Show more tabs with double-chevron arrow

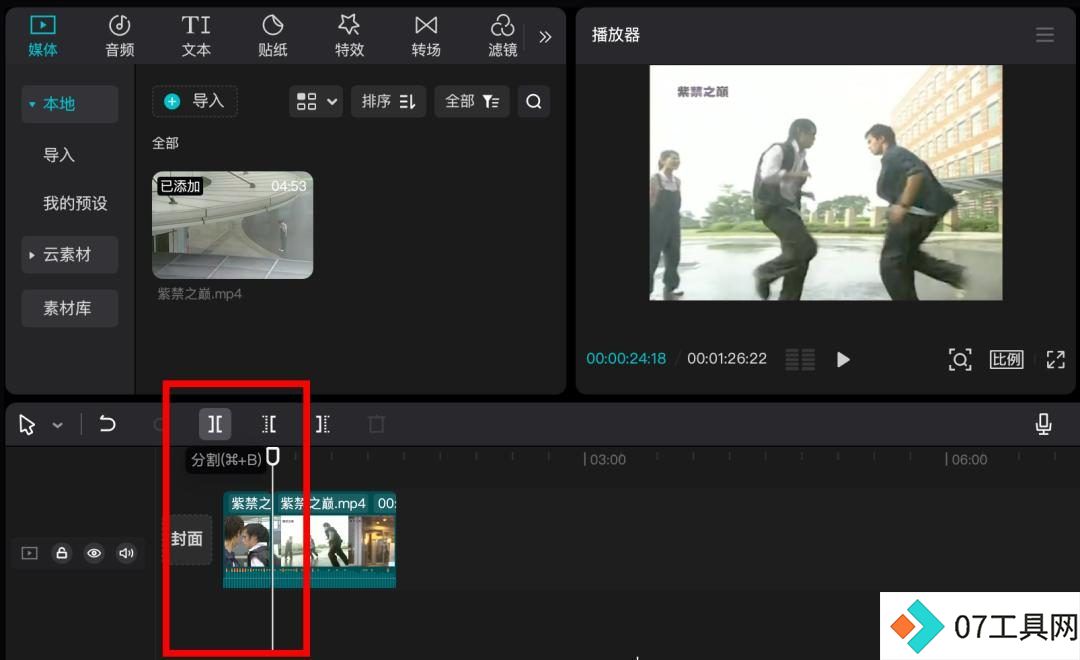[x=545, y=37]
